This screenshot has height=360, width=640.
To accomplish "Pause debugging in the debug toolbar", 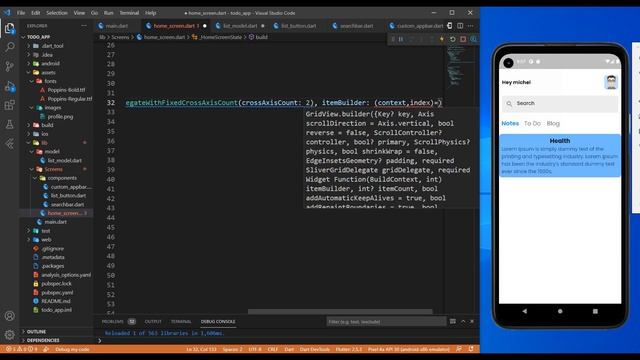I will tap(401, 40).
